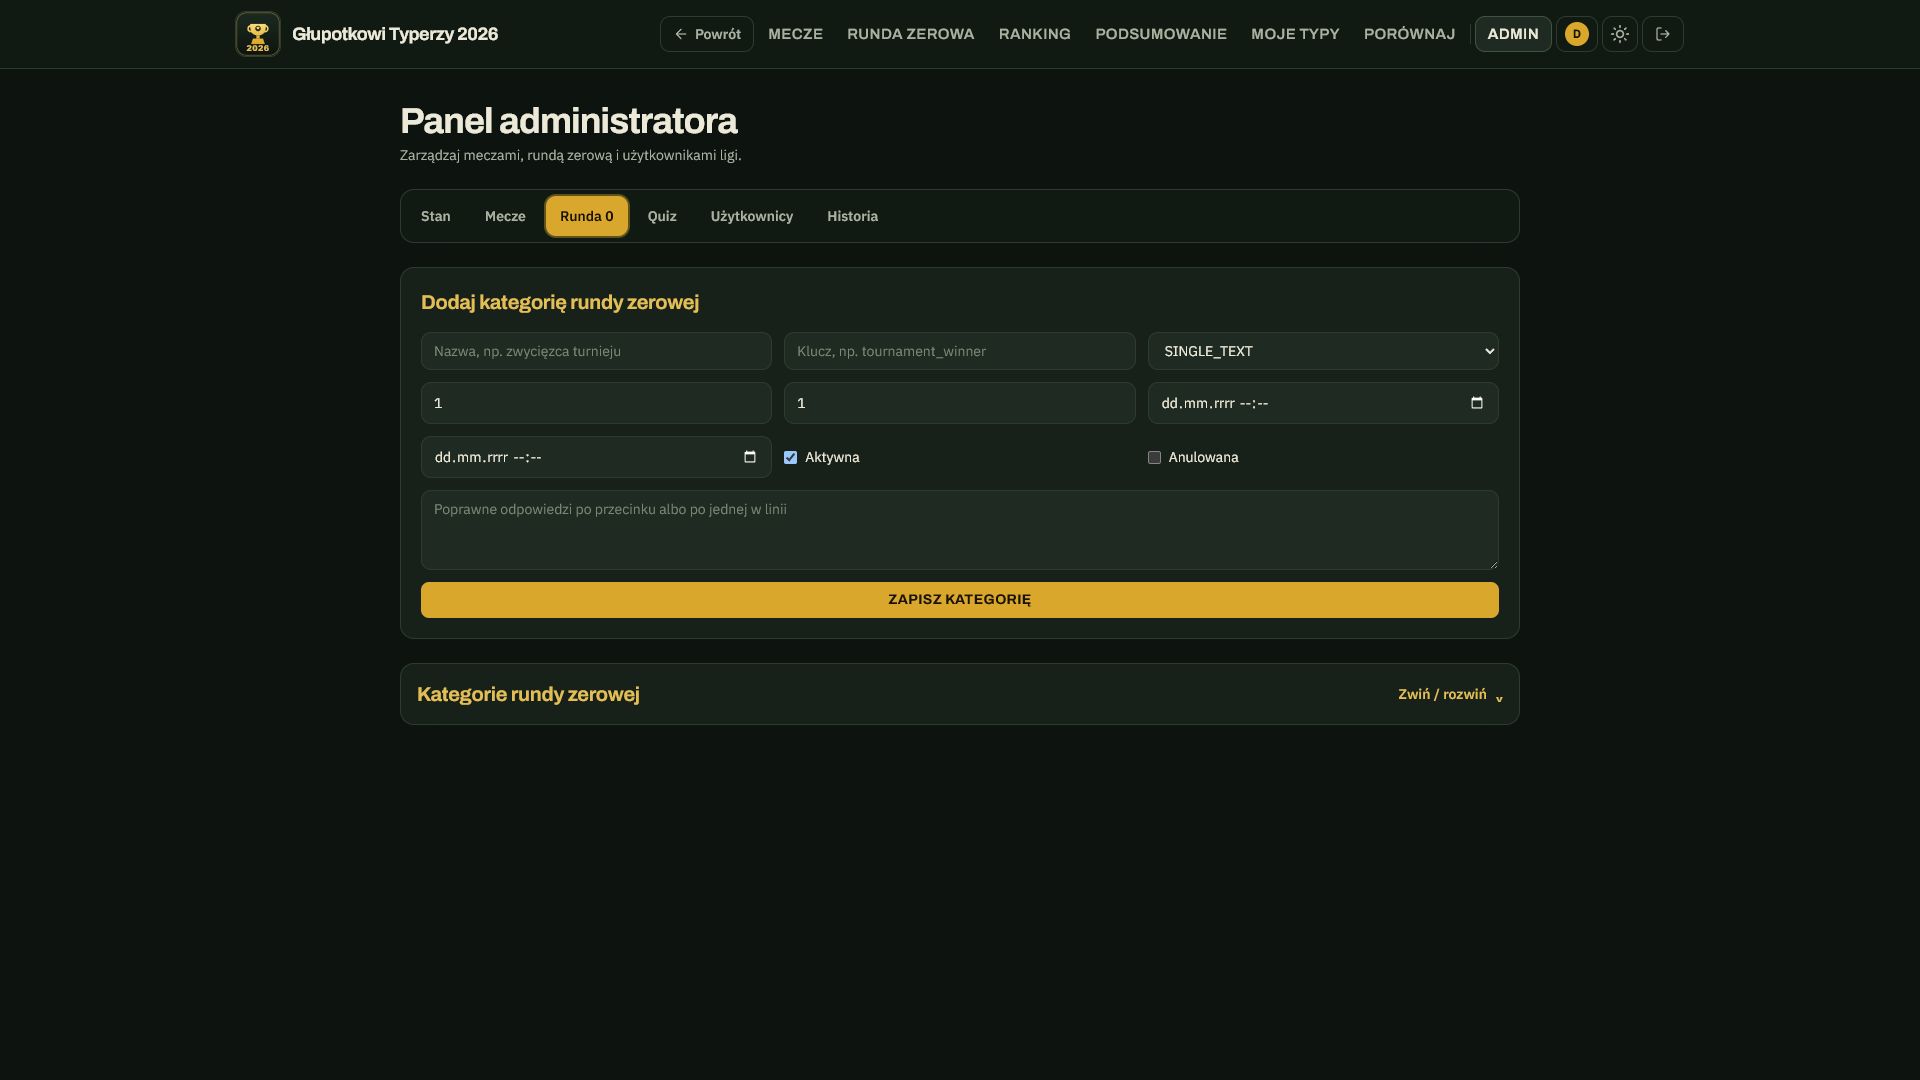Viewport: 1920px width, 1080px height.
Task: Toggle light theme with sun icon
Action: coord(1620,34)
